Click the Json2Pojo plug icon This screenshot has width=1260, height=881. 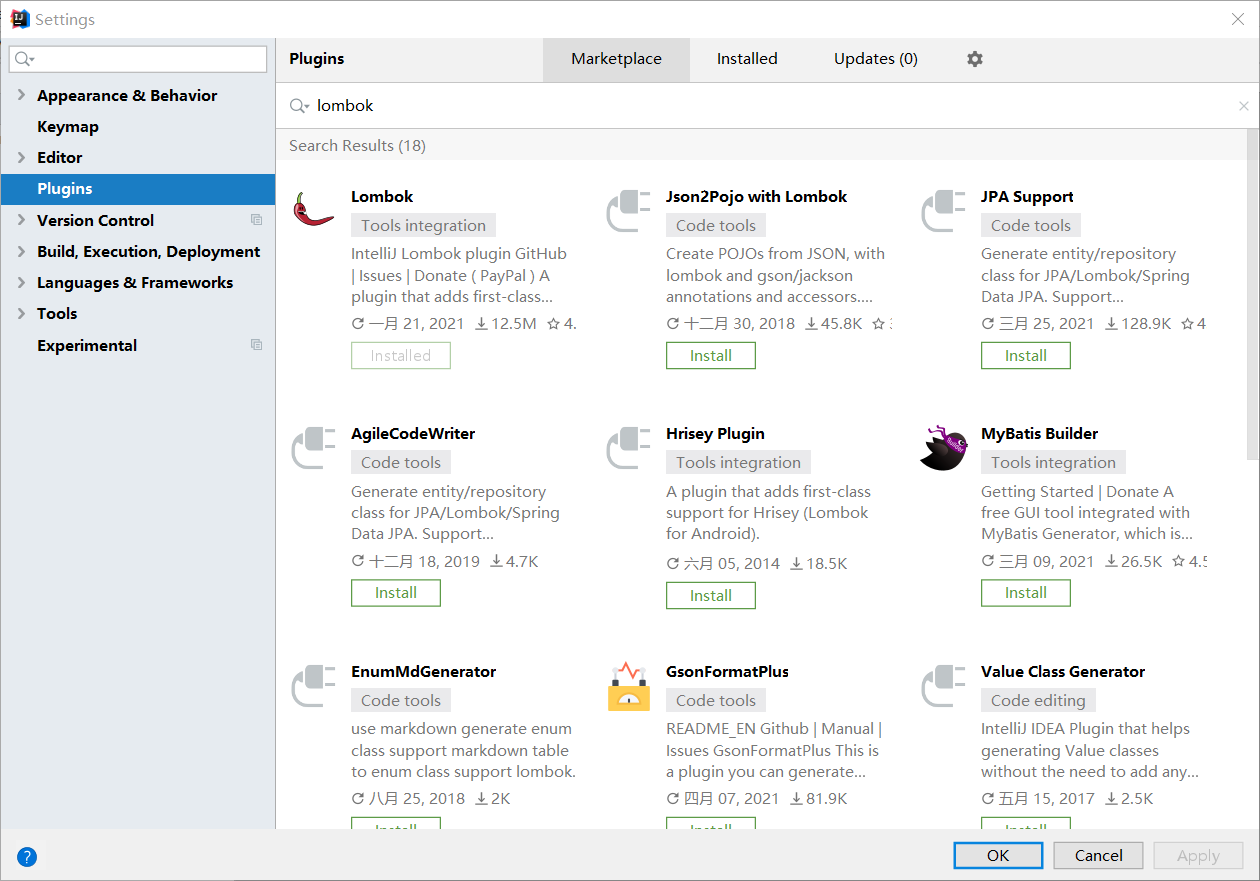pyautogui.click(x=628, y=210)
